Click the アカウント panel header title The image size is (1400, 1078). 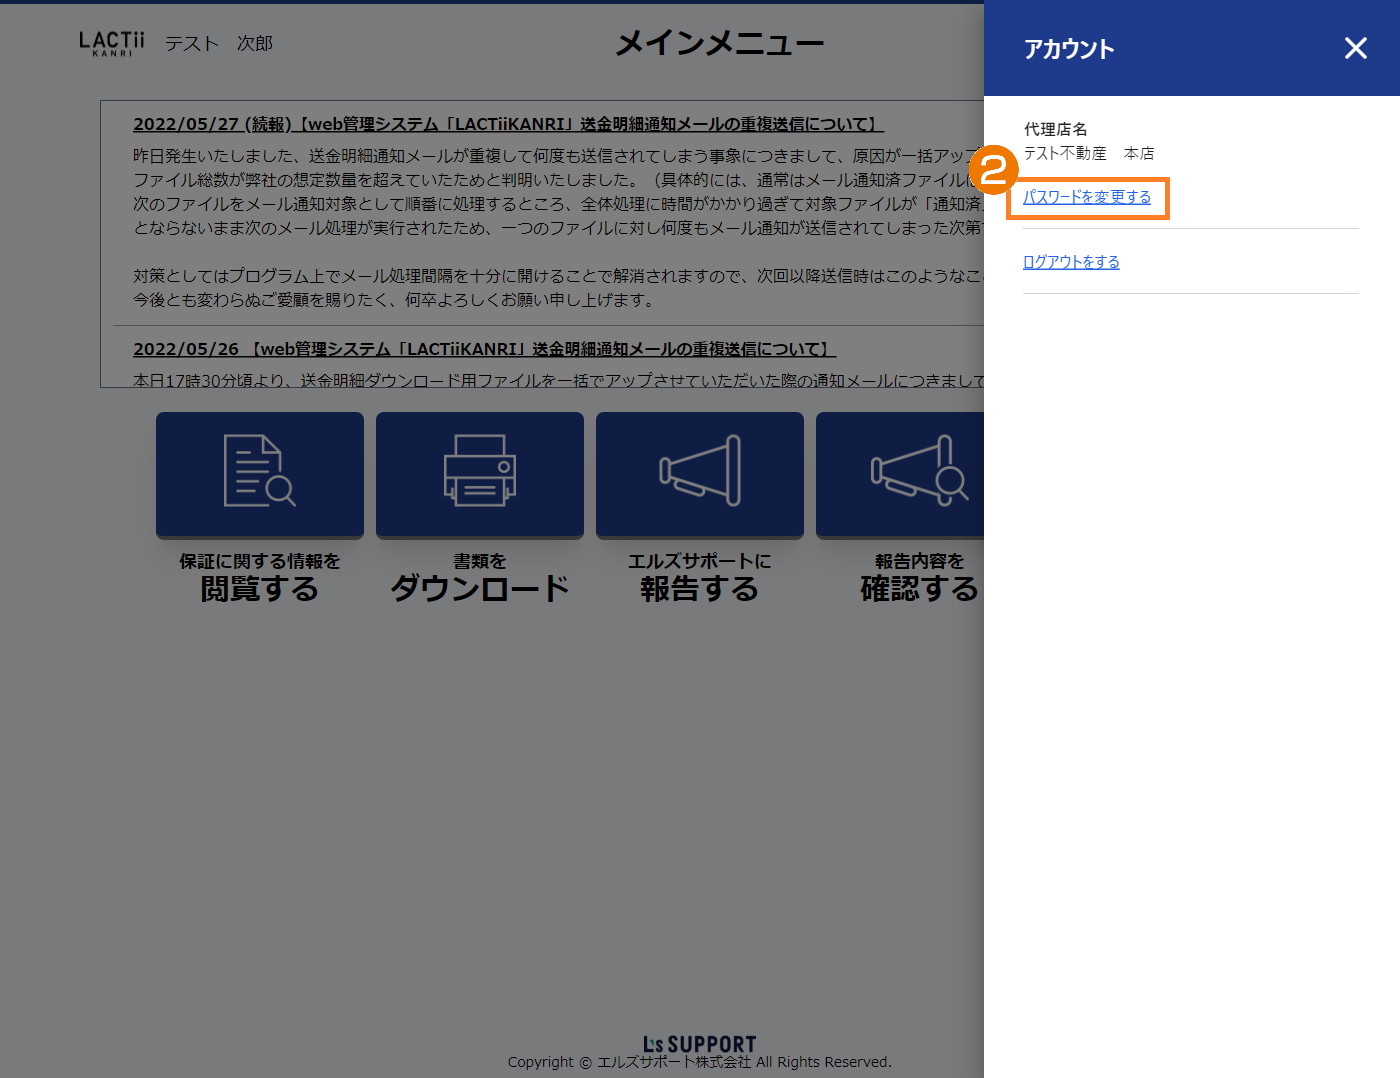(x=1069, y=49)
